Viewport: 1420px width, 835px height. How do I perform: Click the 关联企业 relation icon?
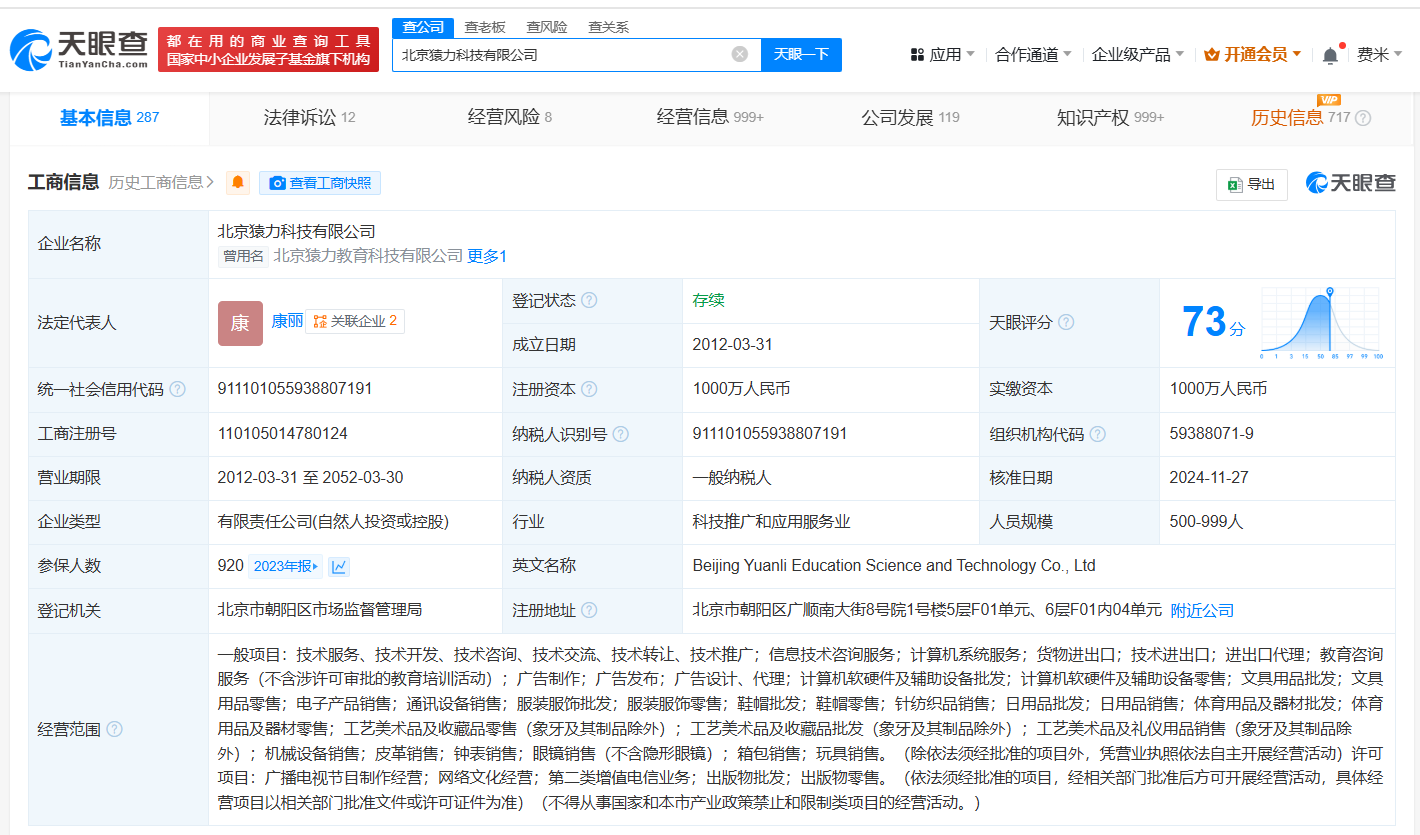click(320, 321)
